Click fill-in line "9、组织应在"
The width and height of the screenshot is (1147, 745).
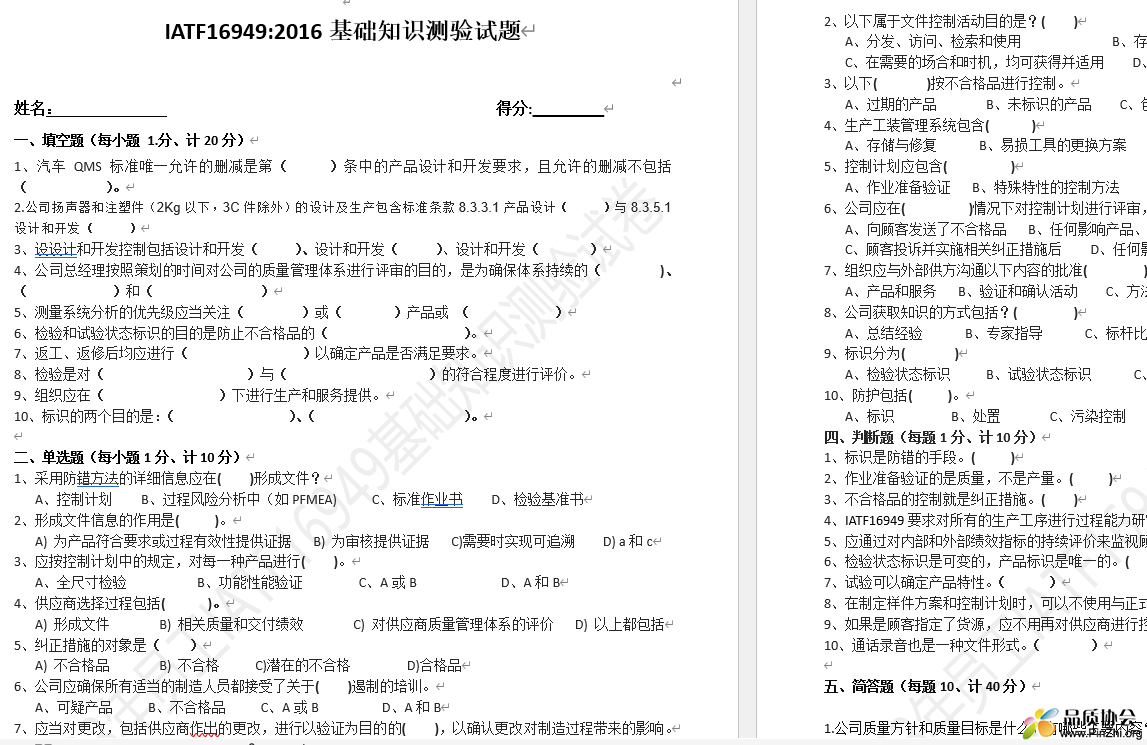(198, 396)
